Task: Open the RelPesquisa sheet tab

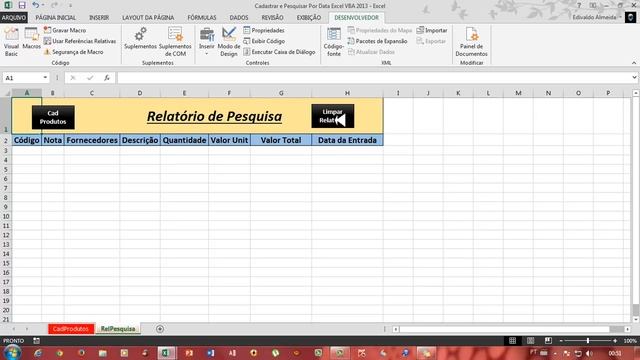Action: [x=118, y=329]
